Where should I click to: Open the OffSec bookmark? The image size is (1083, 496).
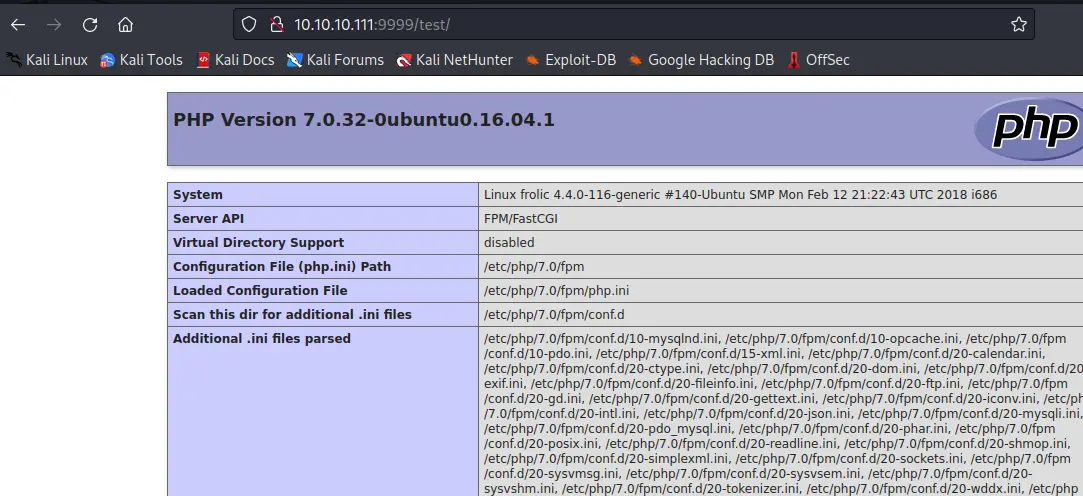pyautogui.click(x=818, y=60)
